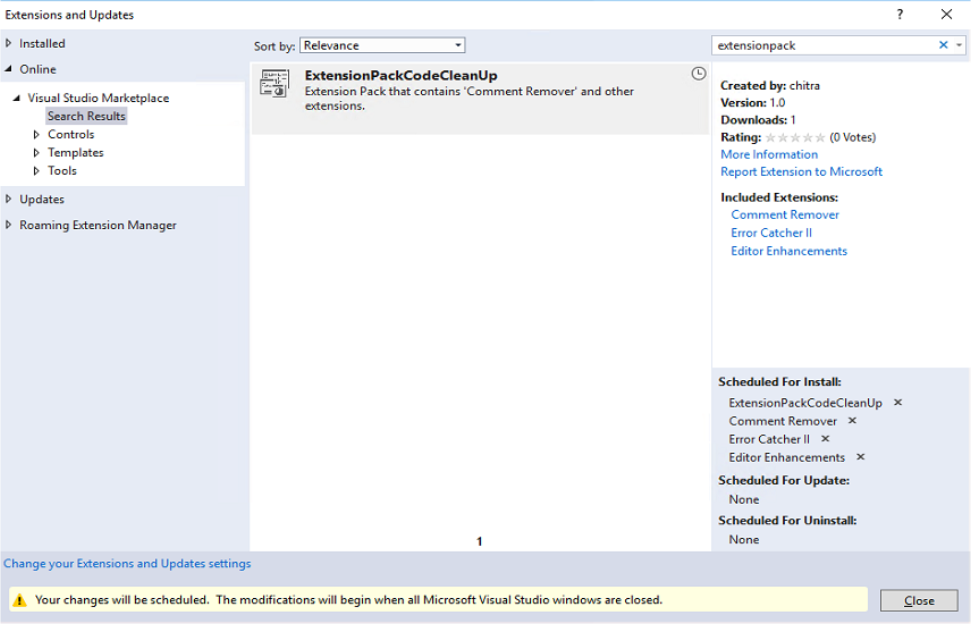Viewport: 971px width, 624px height.
Task: Click None under Scheduled For Update
Action: point(744,500)
